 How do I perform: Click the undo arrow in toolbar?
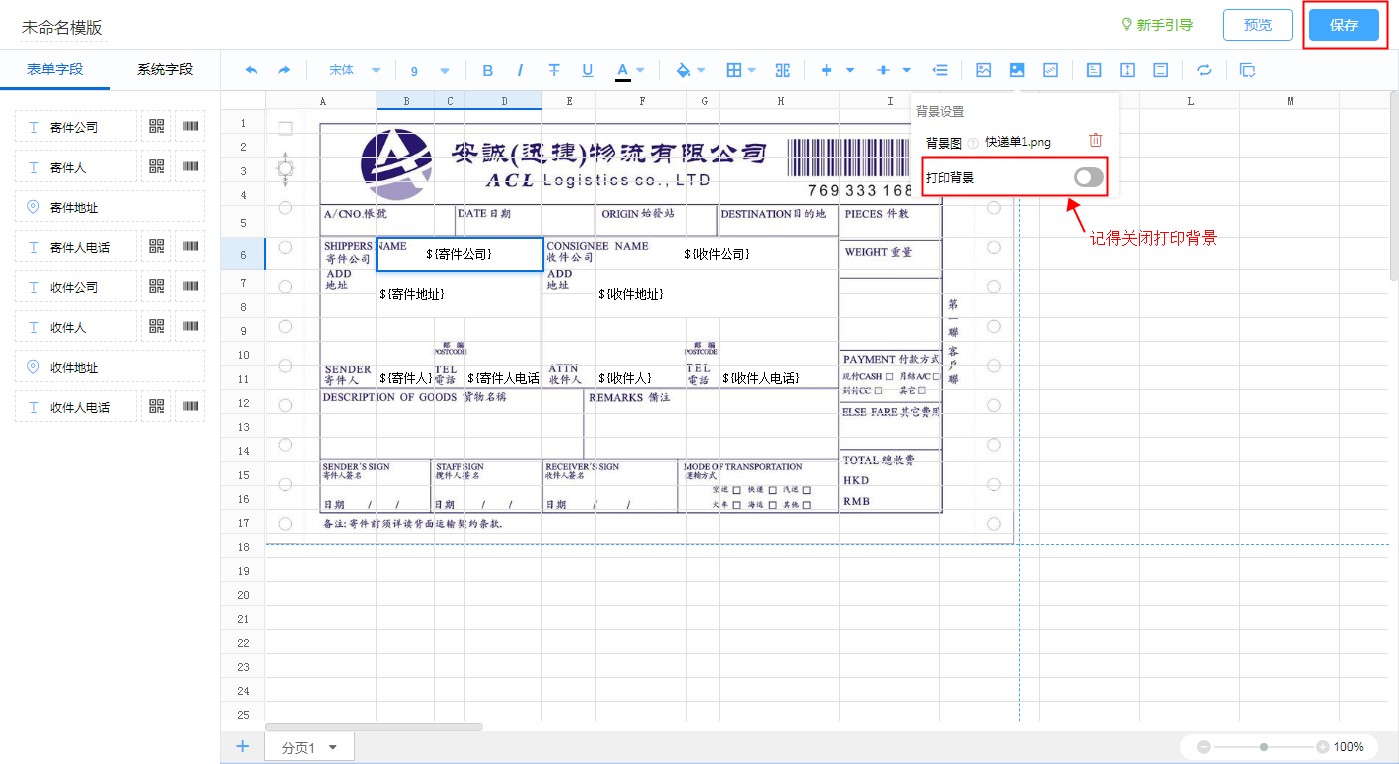pyautogui.click(x=251, y=70)
